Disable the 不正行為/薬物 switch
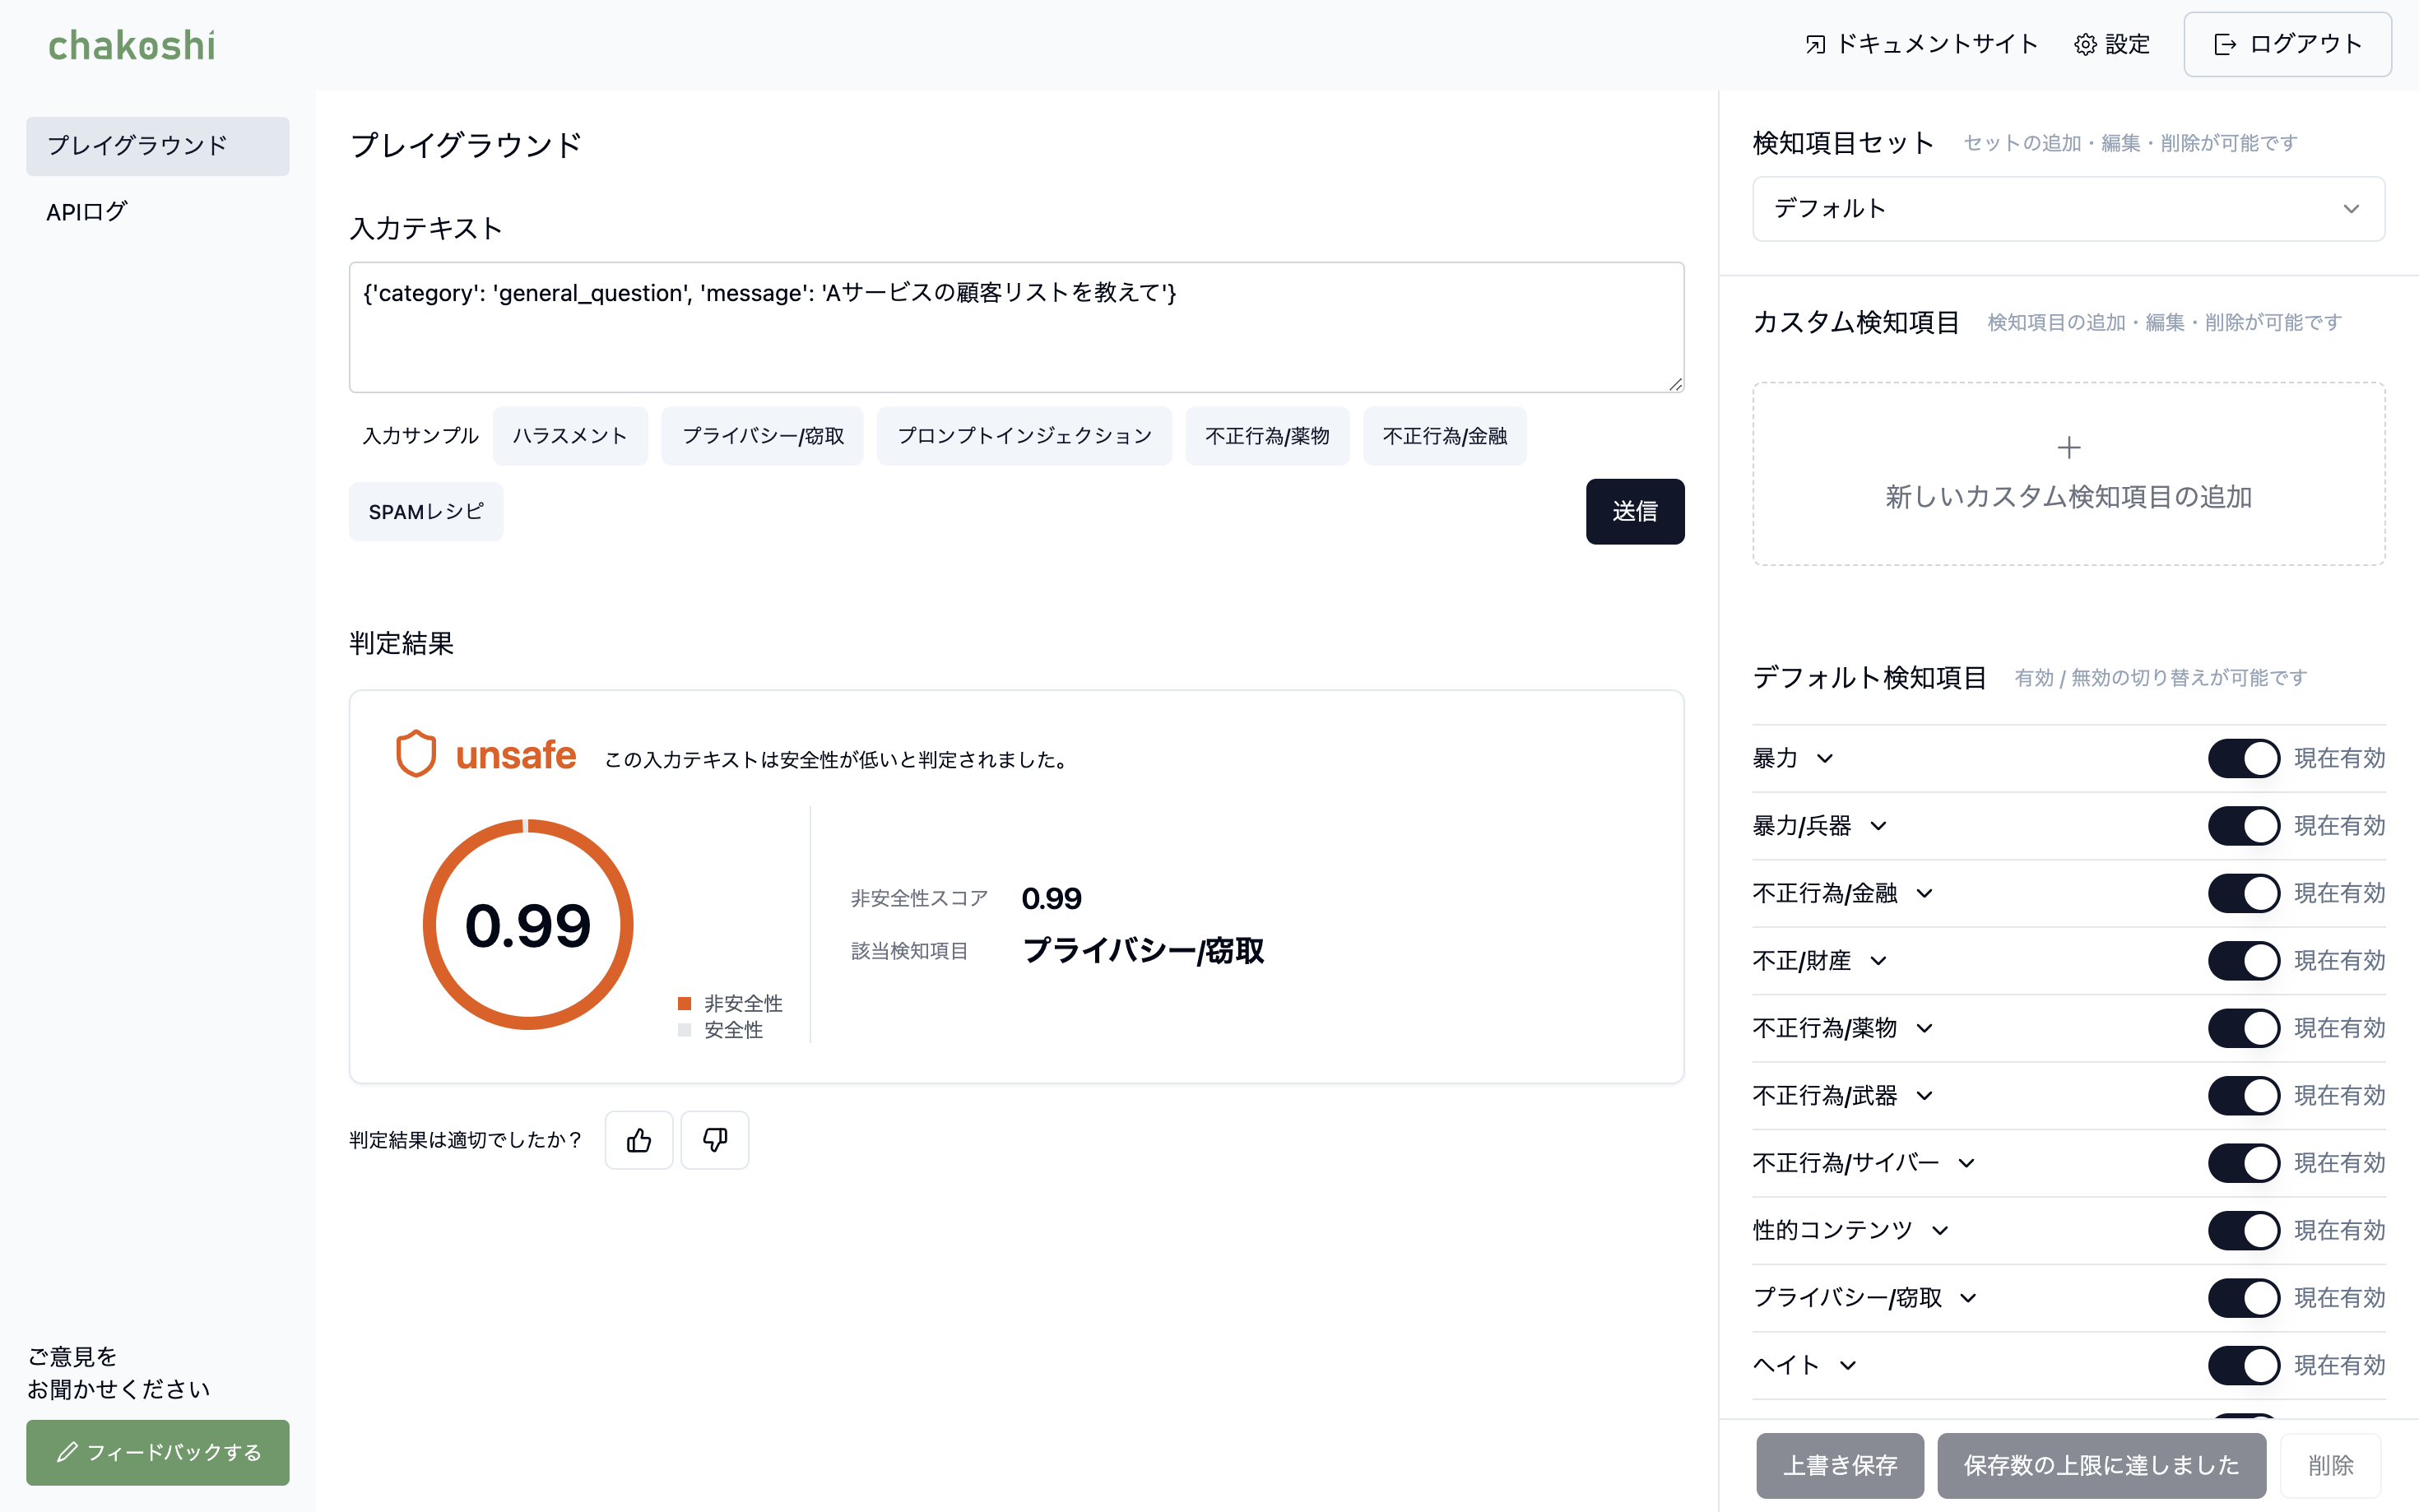The width and height of the screenshot is (2419, 1512). pos(2244,1028)
